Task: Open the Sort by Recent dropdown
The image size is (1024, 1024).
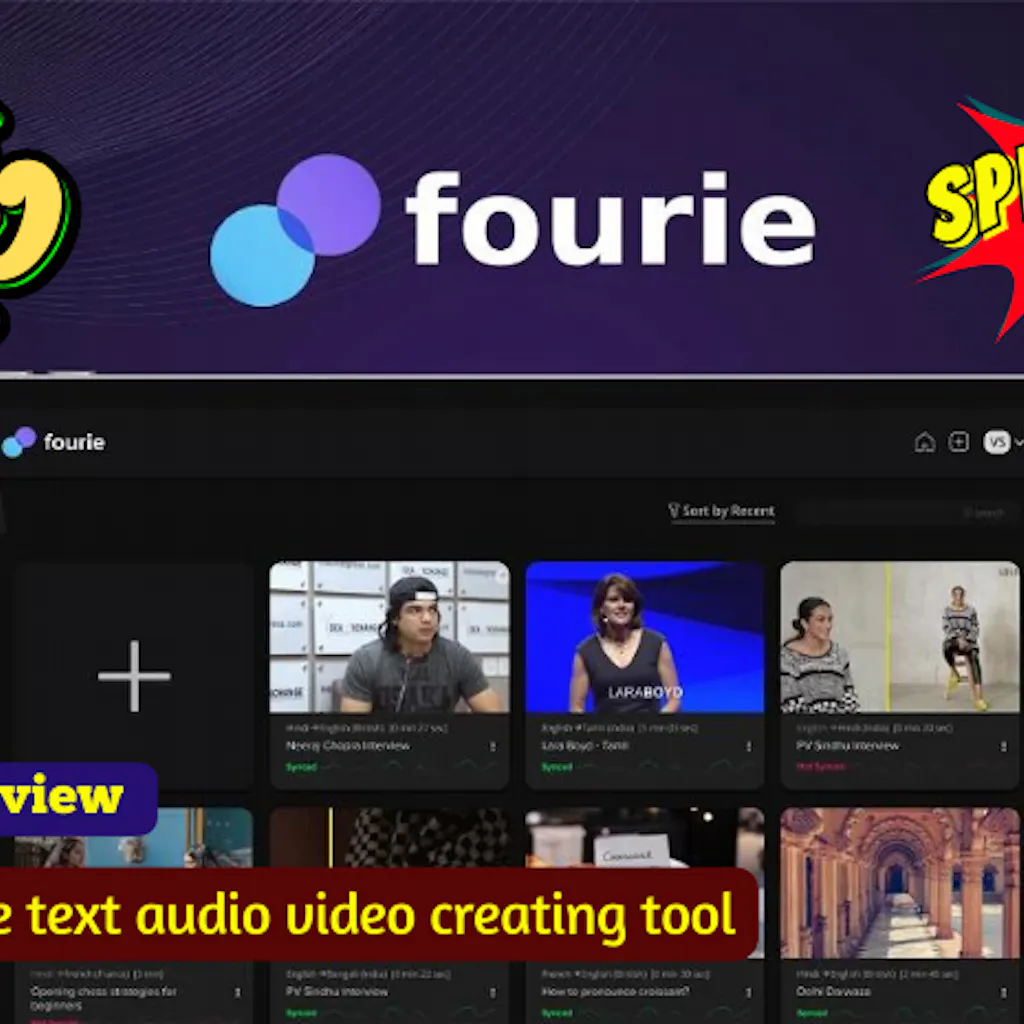Action: coord(722,511)
